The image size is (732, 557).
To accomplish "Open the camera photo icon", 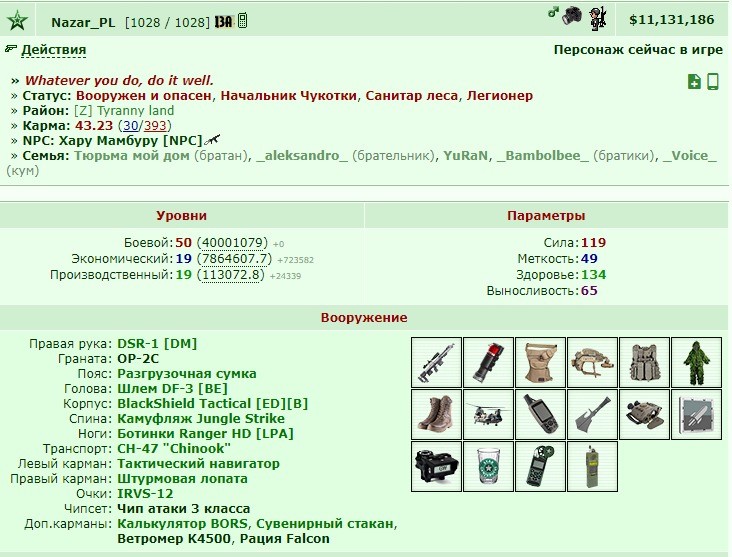I will pos(571,16).
